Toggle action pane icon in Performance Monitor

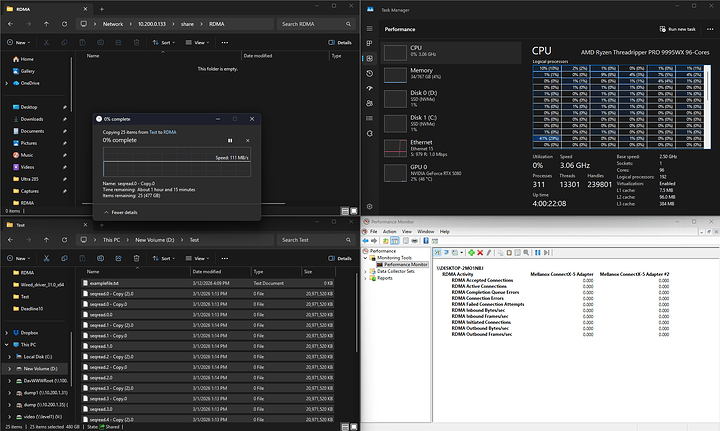coord(435,241)
